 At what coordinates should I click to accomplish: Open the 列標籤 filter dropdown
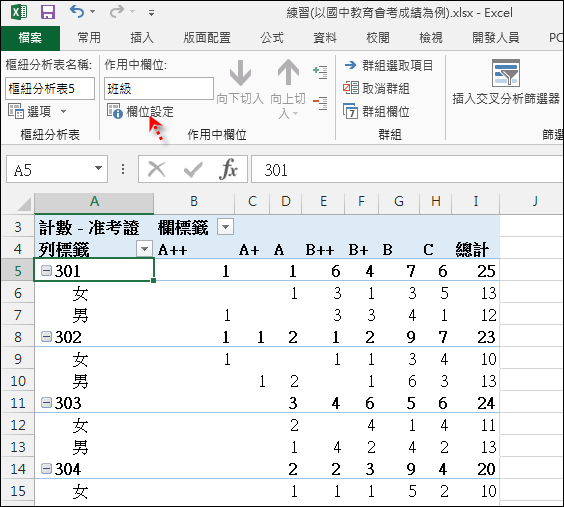[x=145, y=249]
